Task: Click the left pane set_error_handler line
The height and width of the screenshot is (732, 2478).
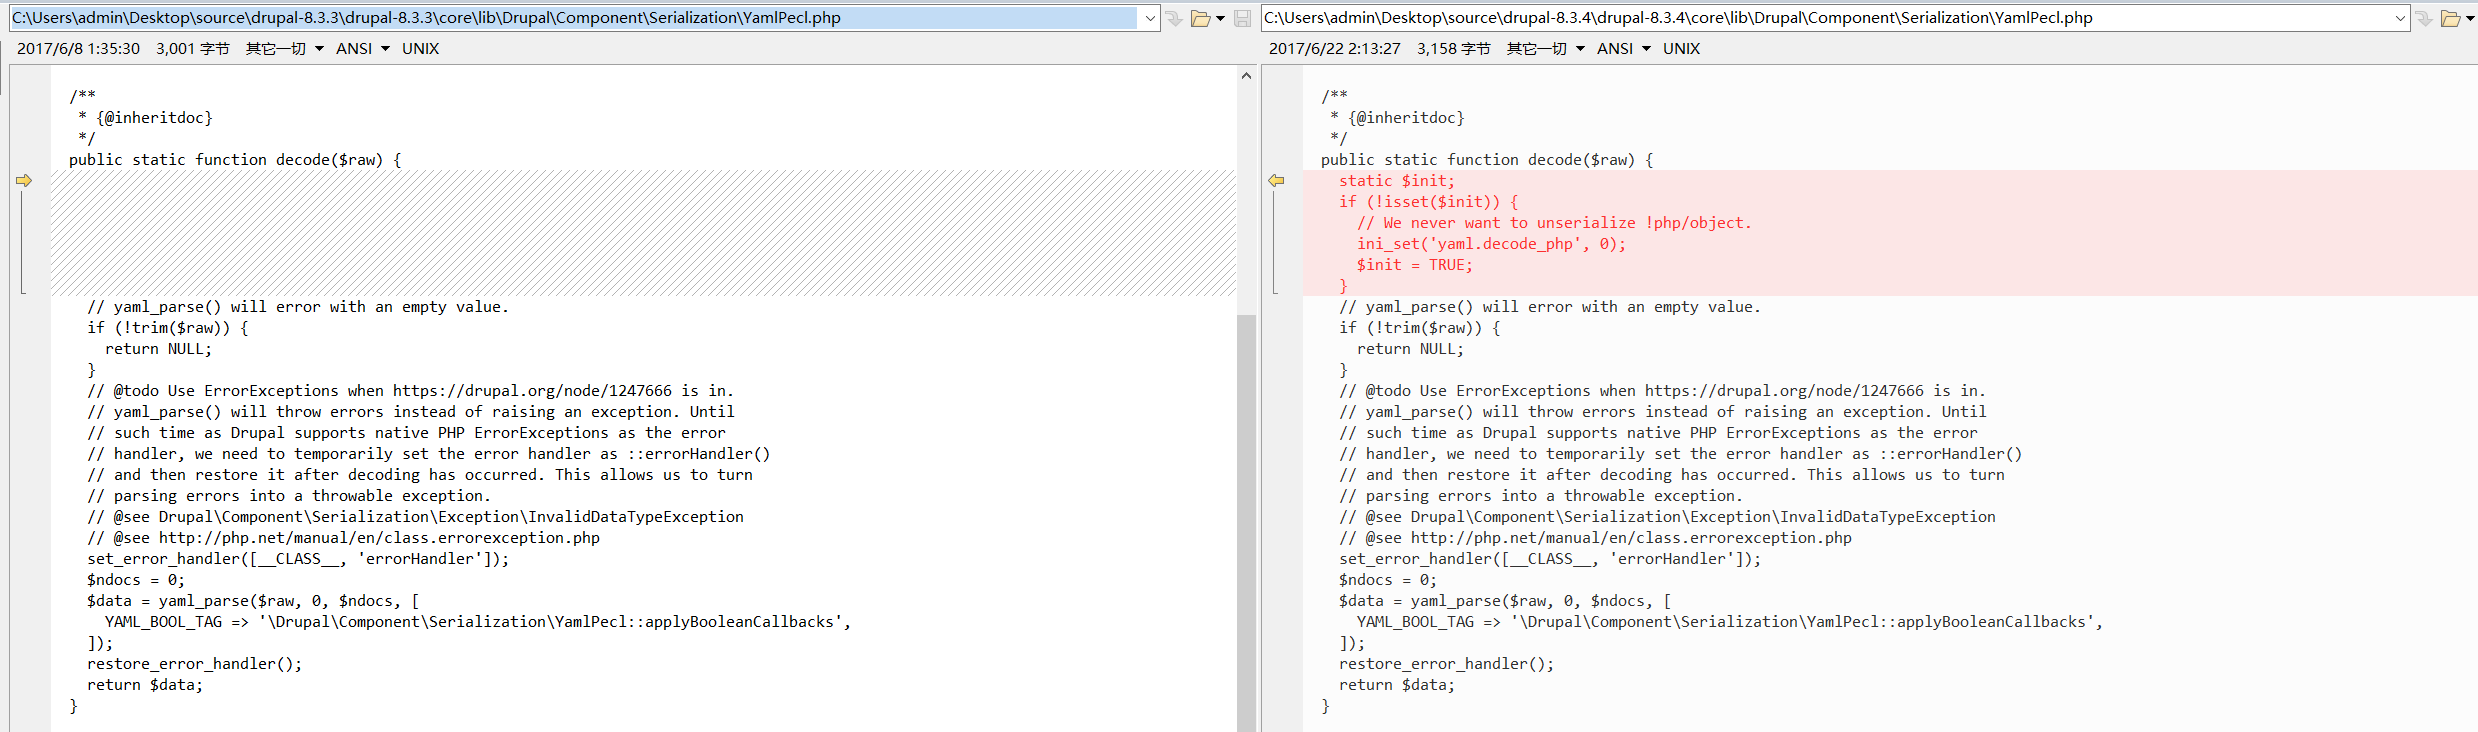Action: pos(298,559)
